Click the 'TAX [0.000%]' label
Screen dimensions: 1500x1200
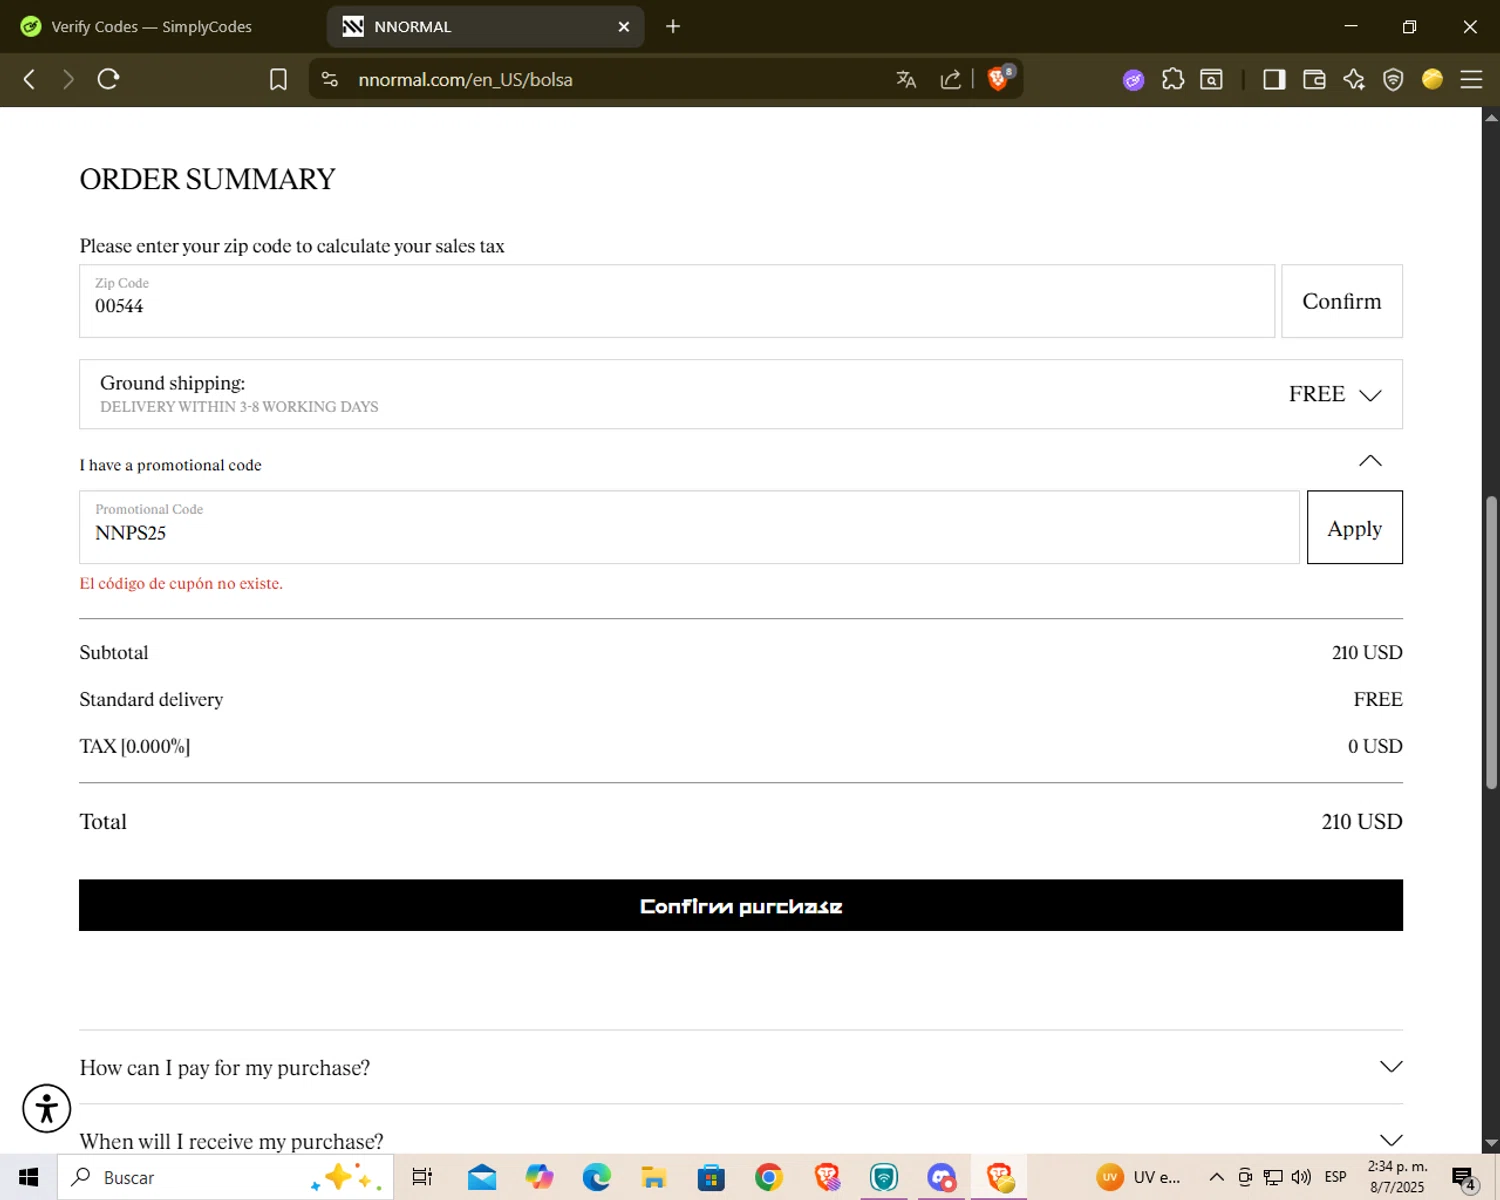coord(135,746)
